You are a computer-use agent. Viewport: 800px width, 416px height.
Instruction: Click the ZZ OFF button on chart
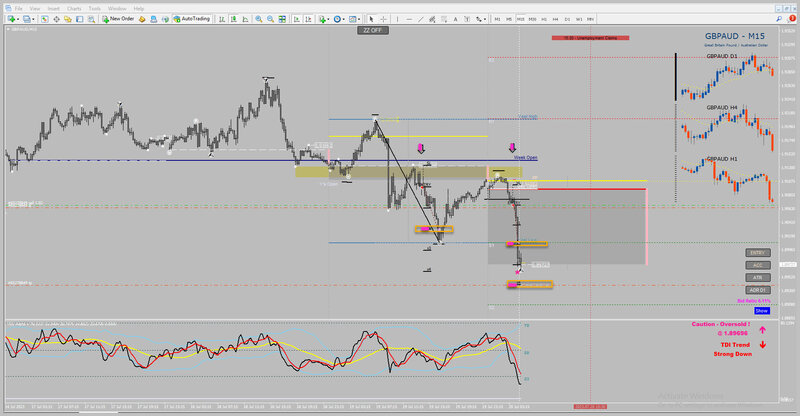click(x=373, y=31)
